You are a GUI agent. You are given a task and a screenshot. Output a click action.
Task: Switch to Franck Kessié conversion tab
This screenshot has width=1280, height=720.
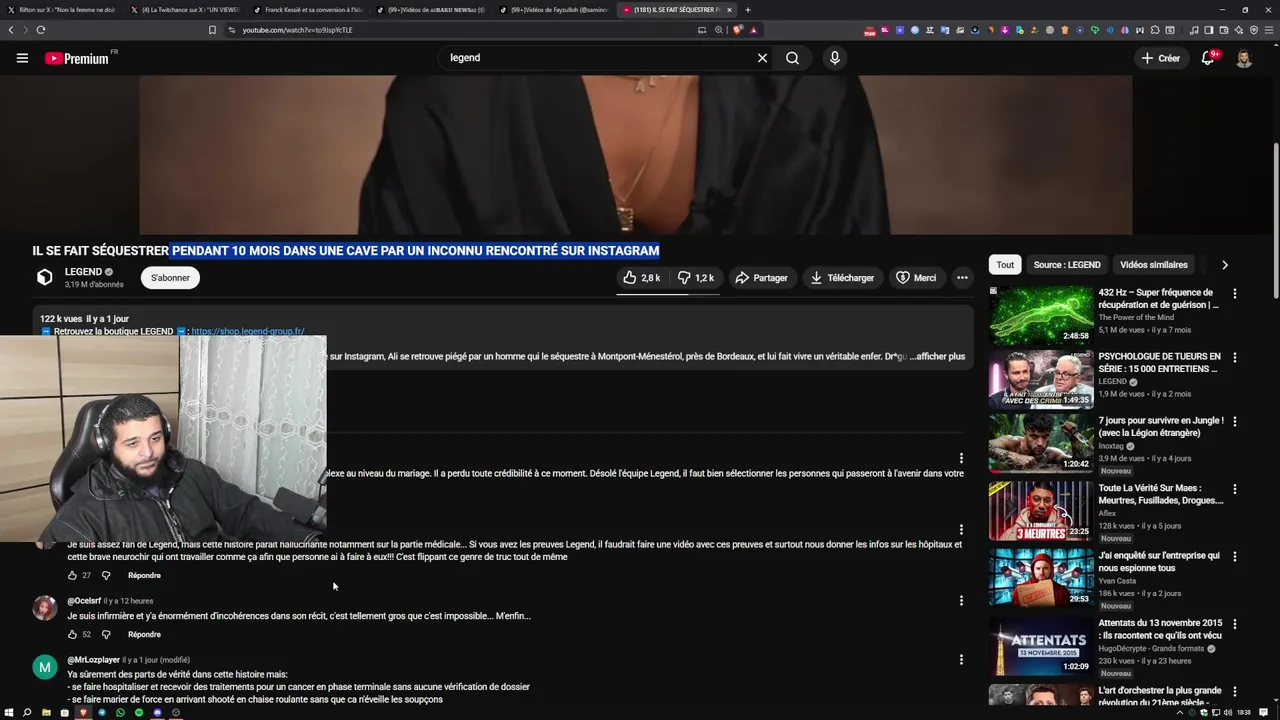pyautogui.click(x=308, y=10)
